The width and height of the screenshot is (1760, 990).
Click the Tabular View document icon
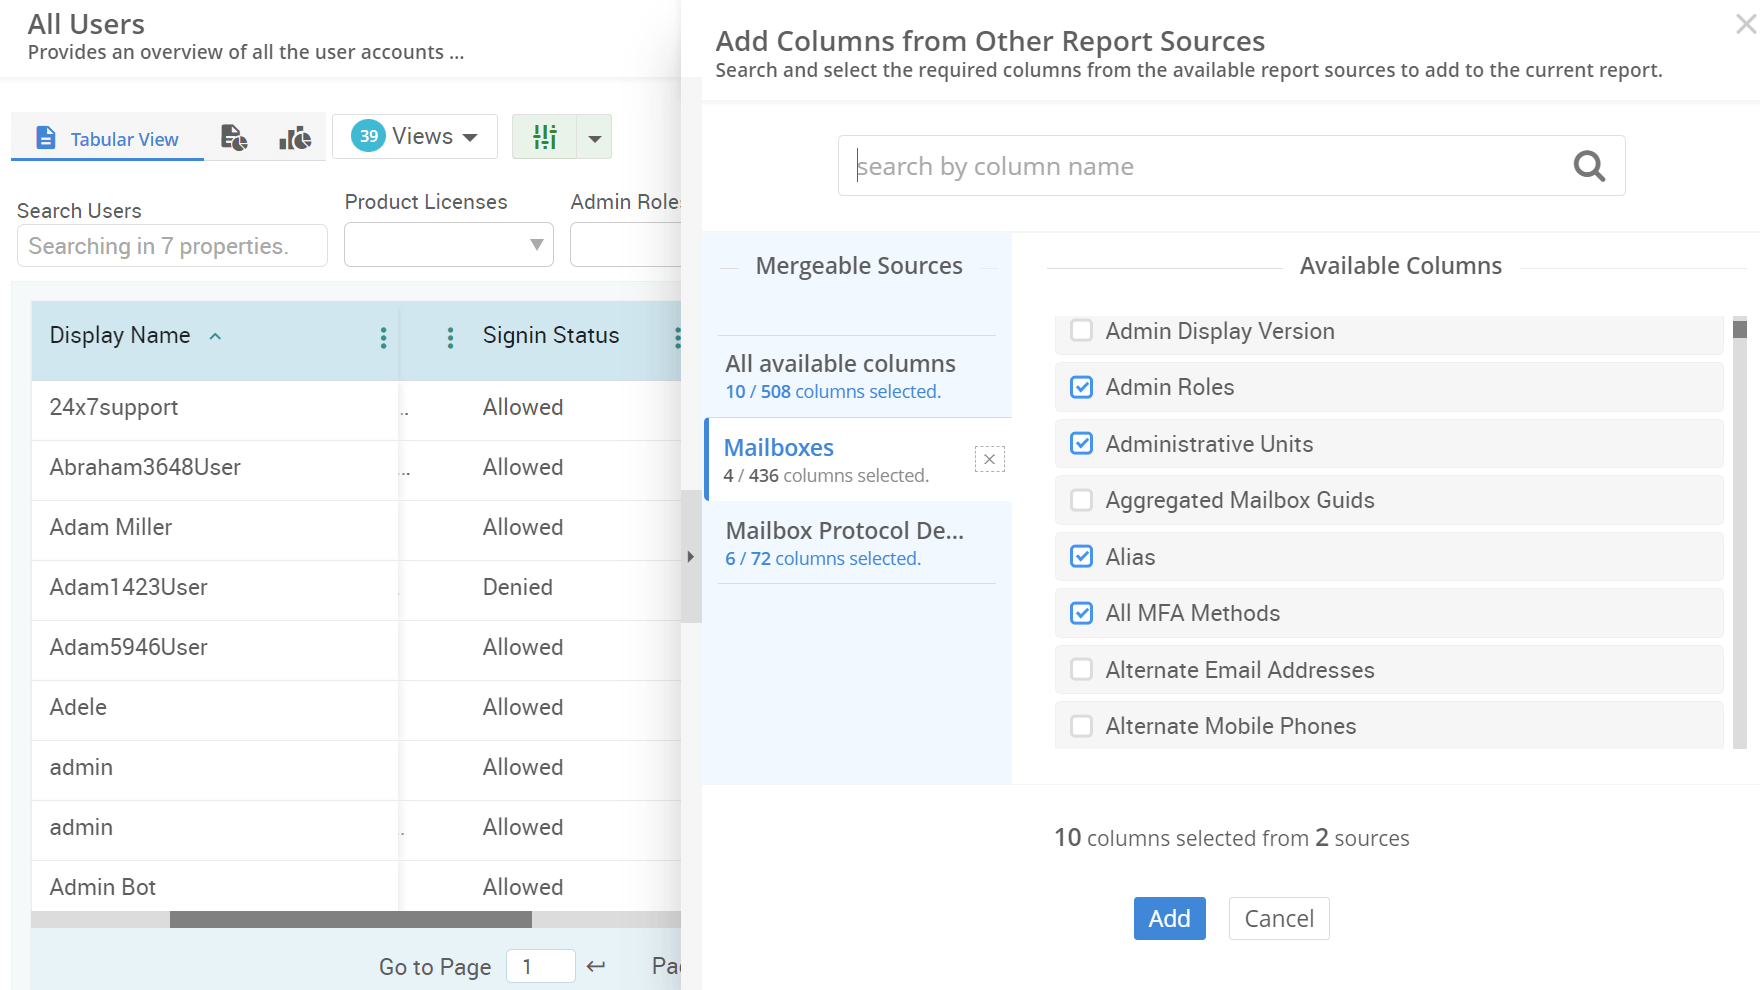[46, 137]
